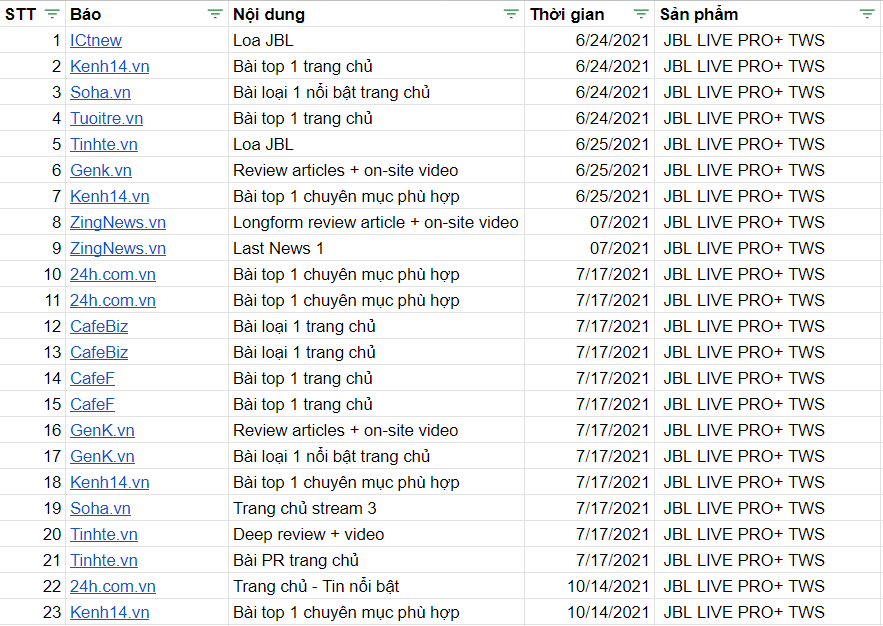Open the Soha.vn link in row 19
This screenshot has width=883, height=626.
click(x=100, y=508)
